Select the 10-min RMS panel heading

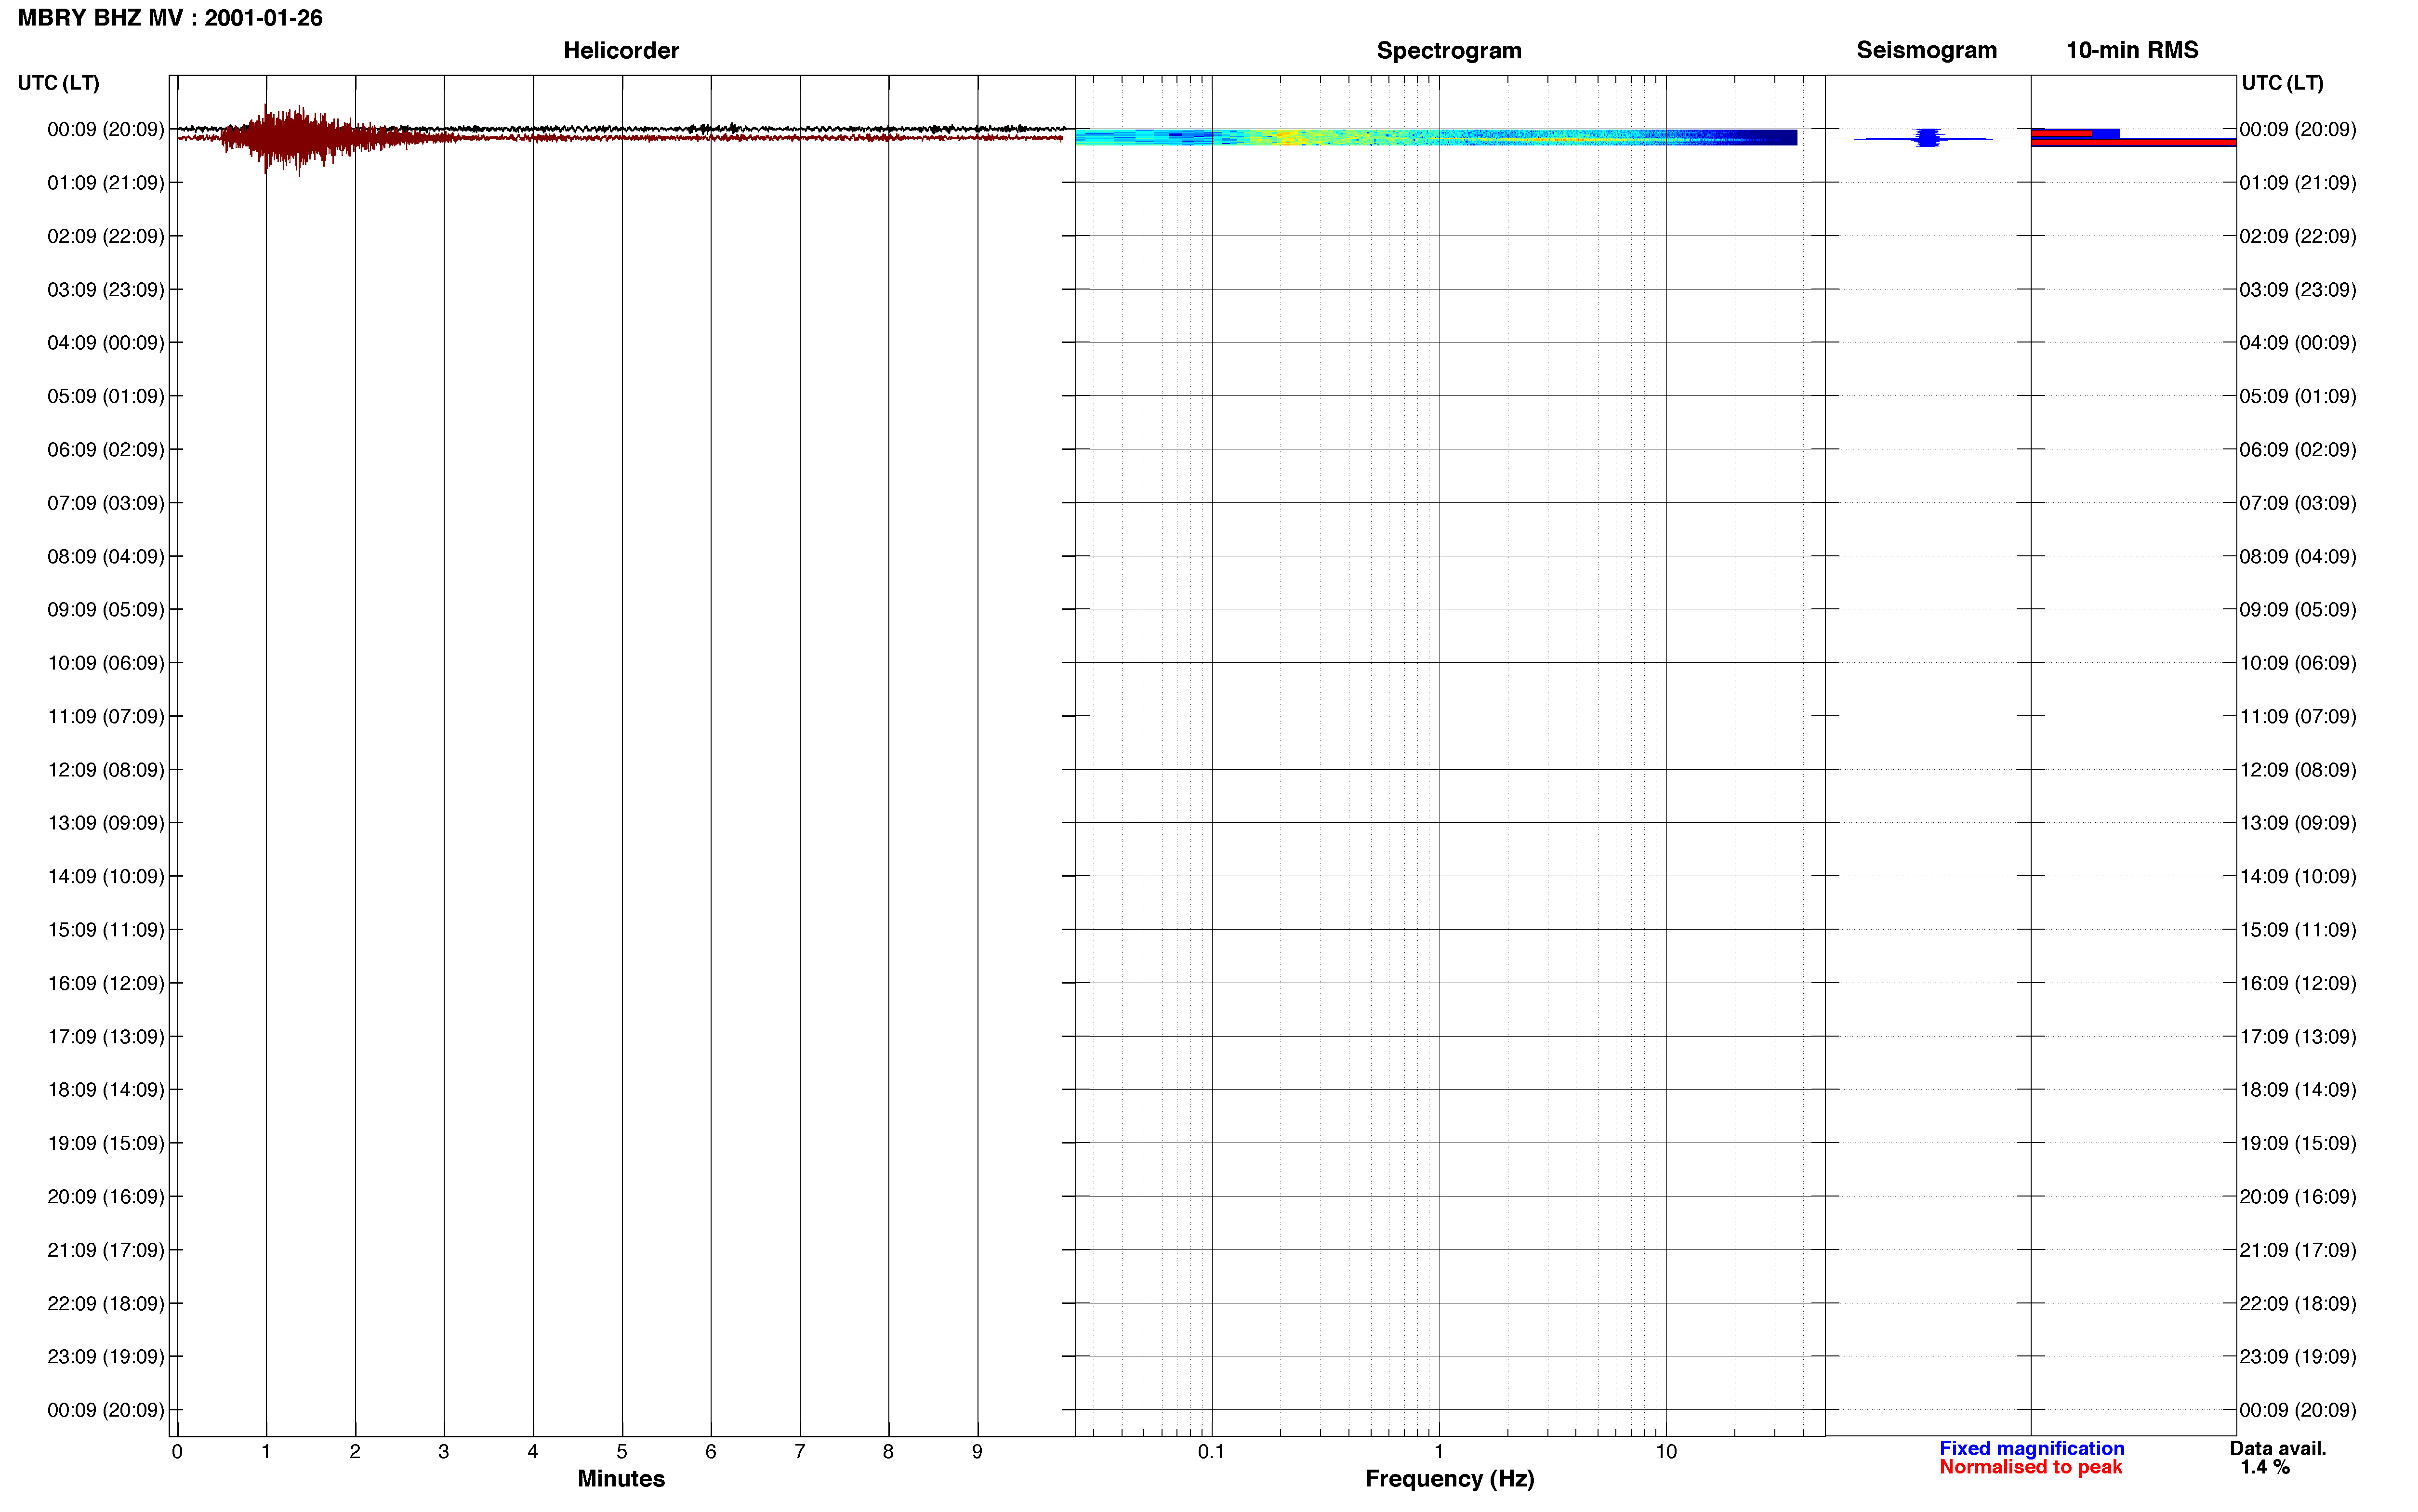click(2132, 50)
